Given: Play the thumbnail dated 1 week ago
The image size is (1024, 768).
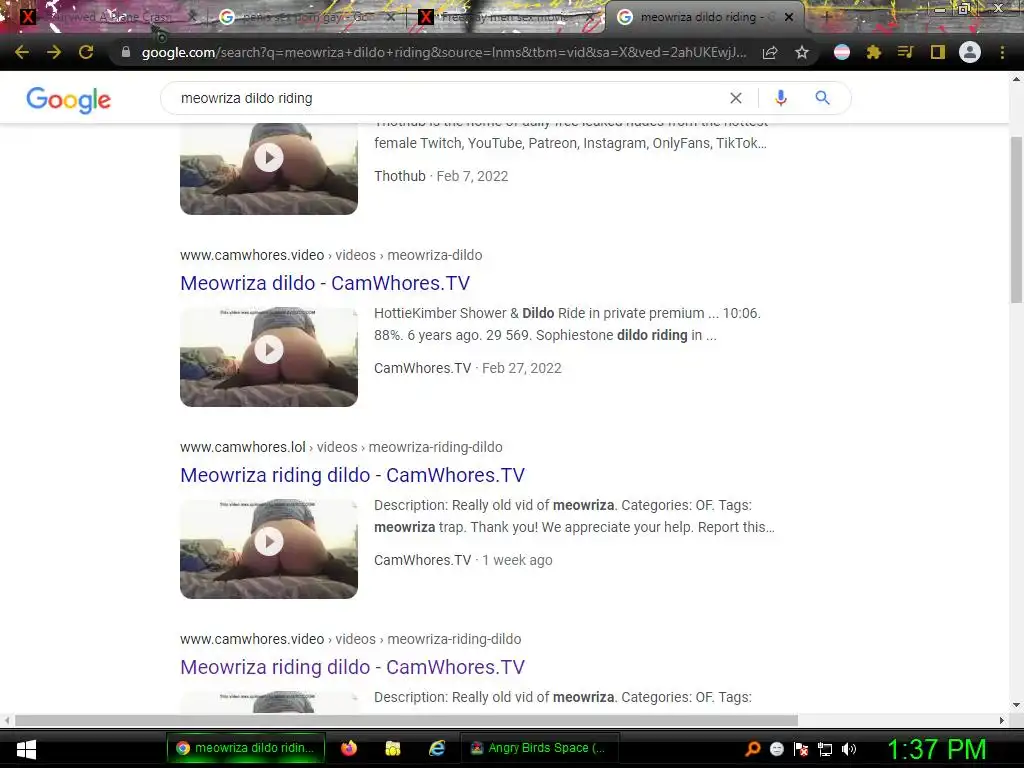Looking at the screenshot, I should coord(269,549).
